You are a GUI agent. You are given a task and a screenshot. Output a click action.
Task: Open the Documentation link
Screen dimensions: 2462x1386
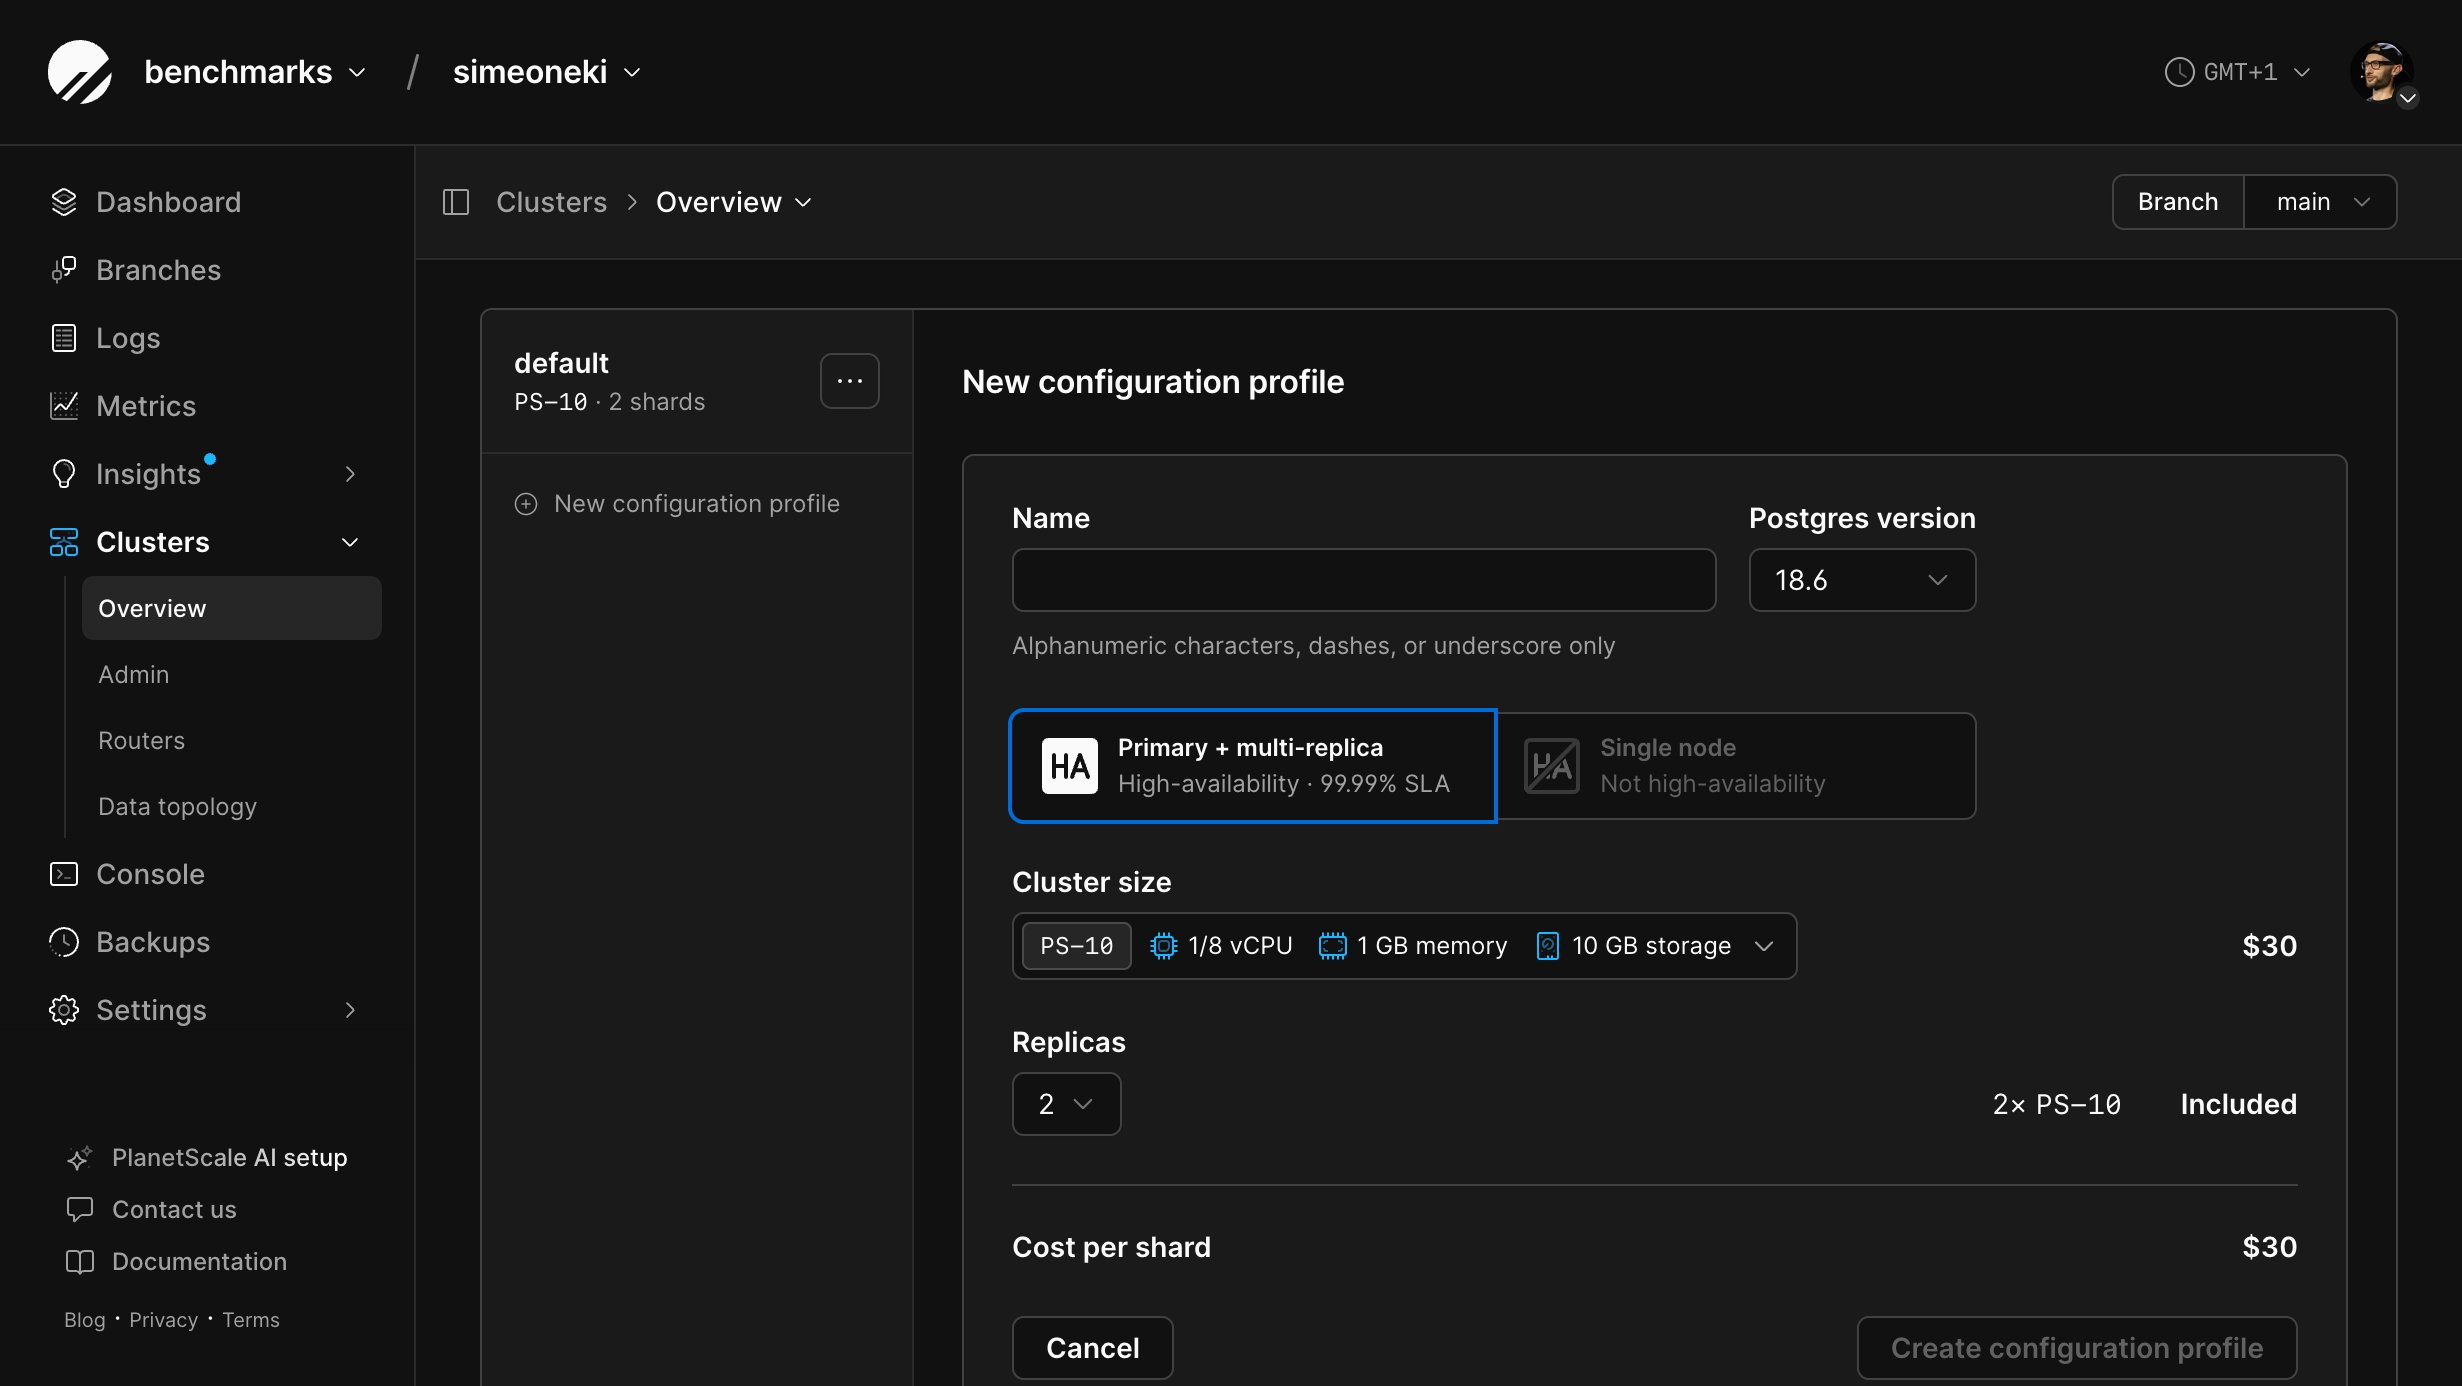(199, 1262)
